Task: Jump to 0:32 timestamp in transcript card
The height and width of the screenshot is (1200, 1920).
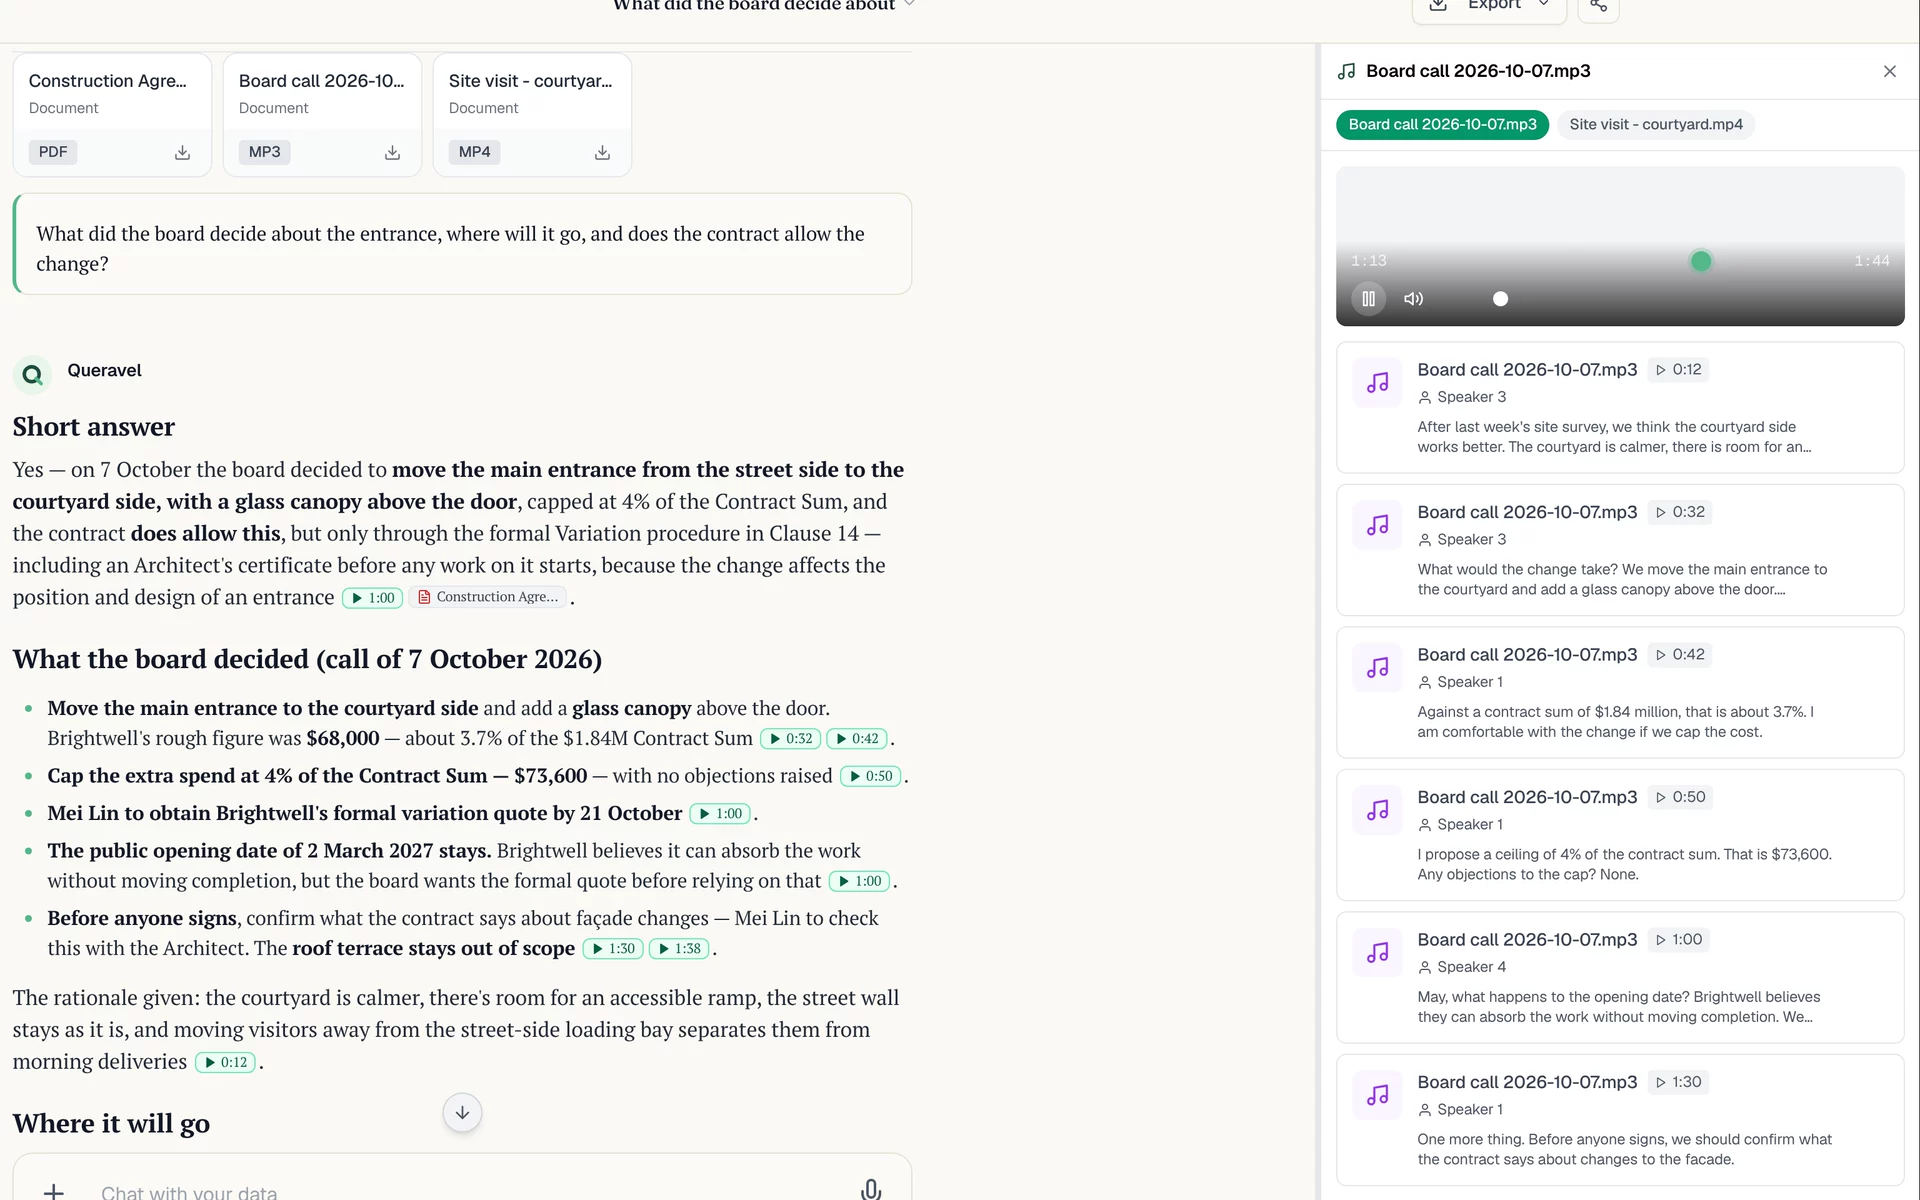Action: pyautogui.click(x=1680, y=512)
